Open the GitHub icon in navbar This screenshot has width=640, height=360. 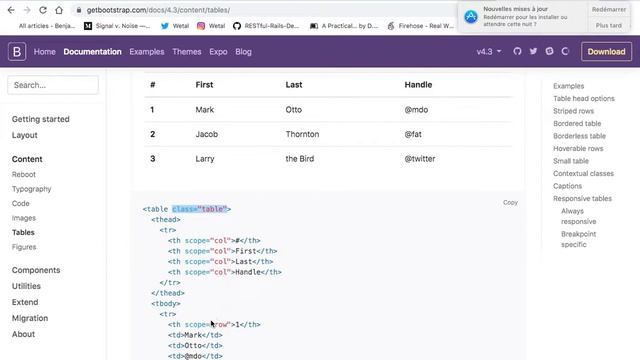click(517, 51)
